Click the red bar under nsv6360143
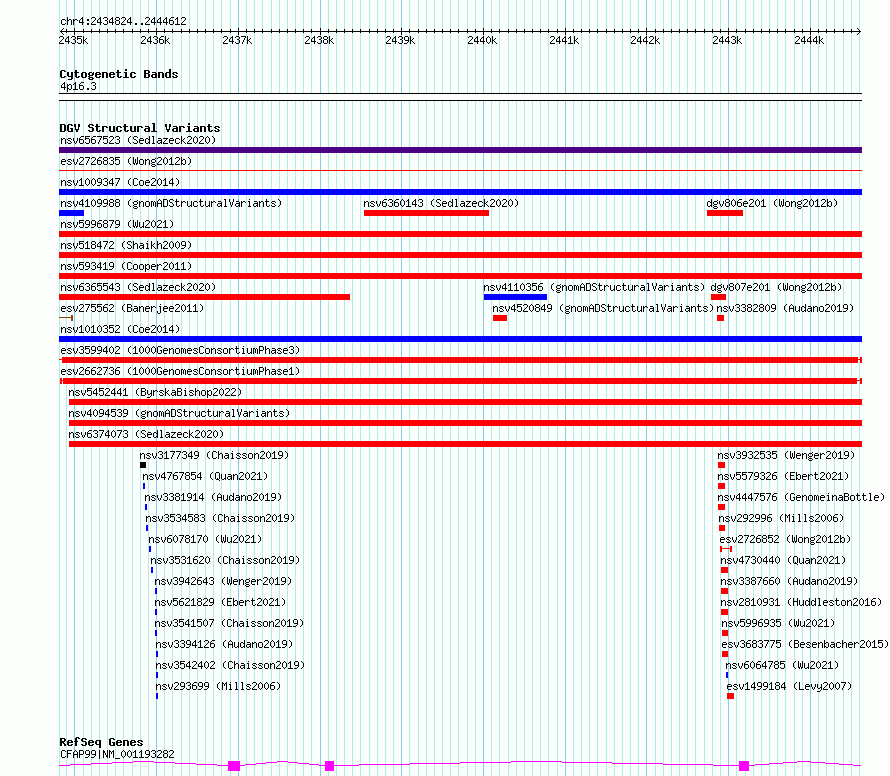Image resolution: width=890 pixels, height=776 pixels. [426, 213]
